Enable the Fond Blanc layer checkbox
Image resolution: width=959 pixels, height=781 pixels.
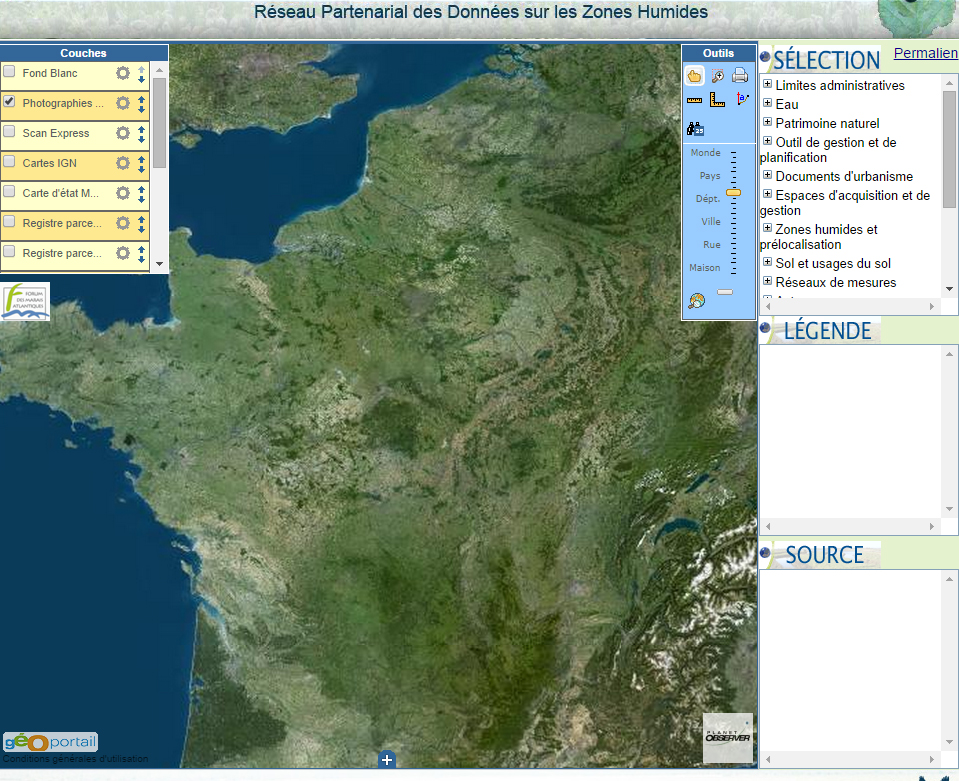point(9,72)
